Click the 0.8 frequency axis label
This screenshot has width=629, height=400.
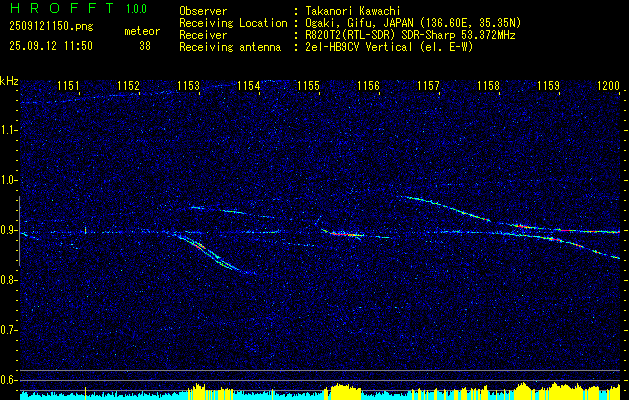7,280
